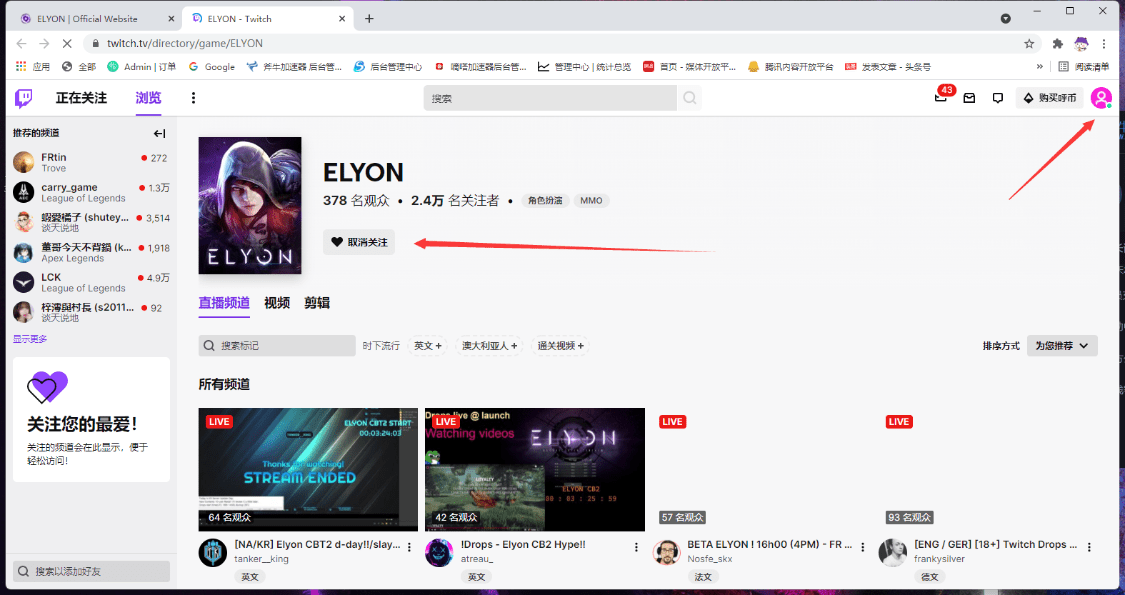This screenshot has width=1125, height=595.
Task: Open stream title BETA ELYON ! 16h00
Action: [769, 545]
